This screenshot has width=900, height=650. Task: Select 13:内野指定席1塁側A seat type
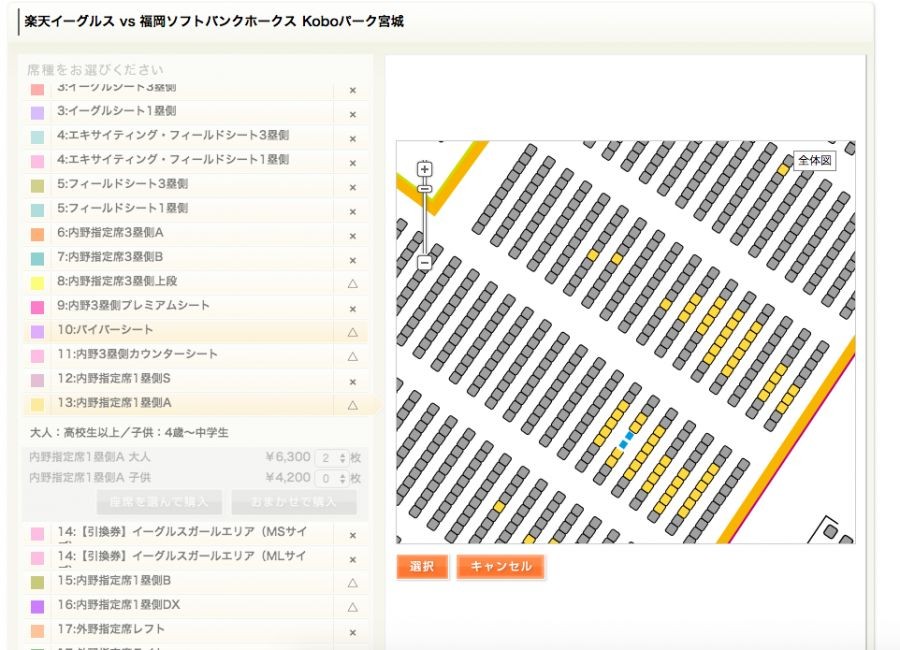(196, 403)
